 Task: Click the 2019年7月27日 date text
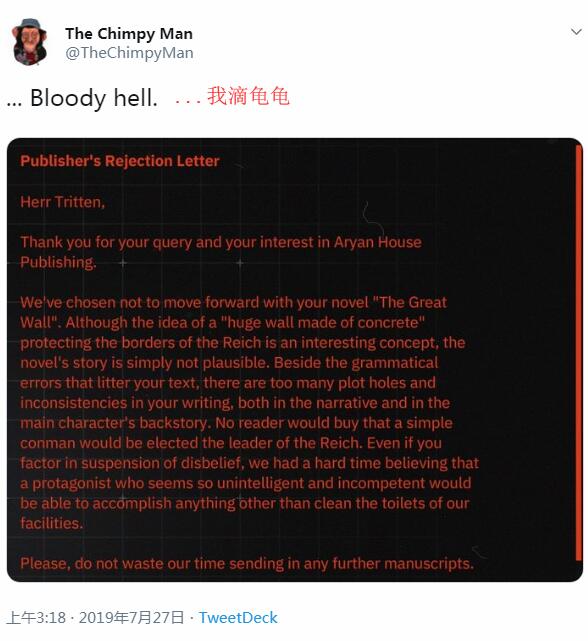point(131,617)
